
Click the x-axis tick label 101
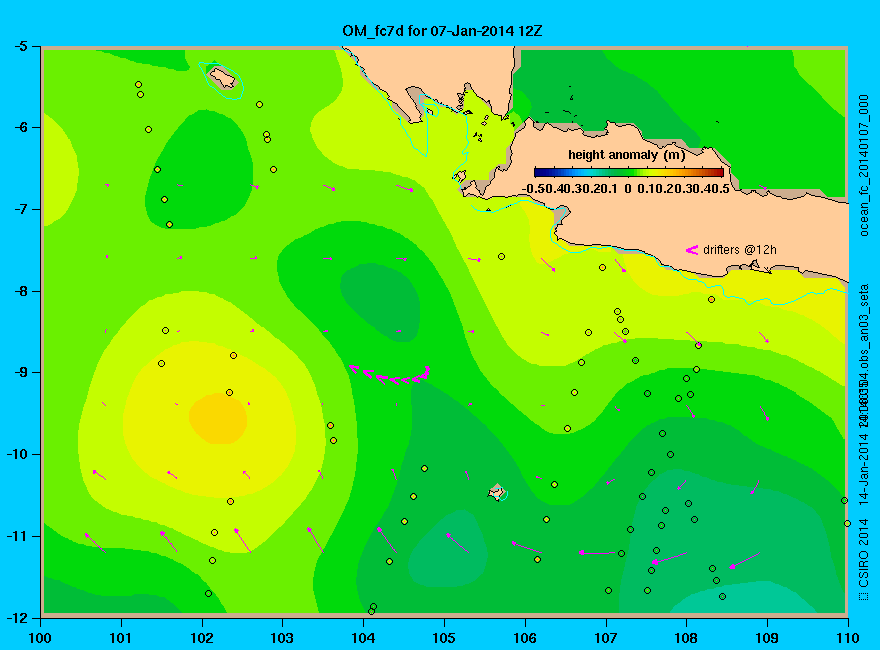pyautogui.click(x=121, y=638)
